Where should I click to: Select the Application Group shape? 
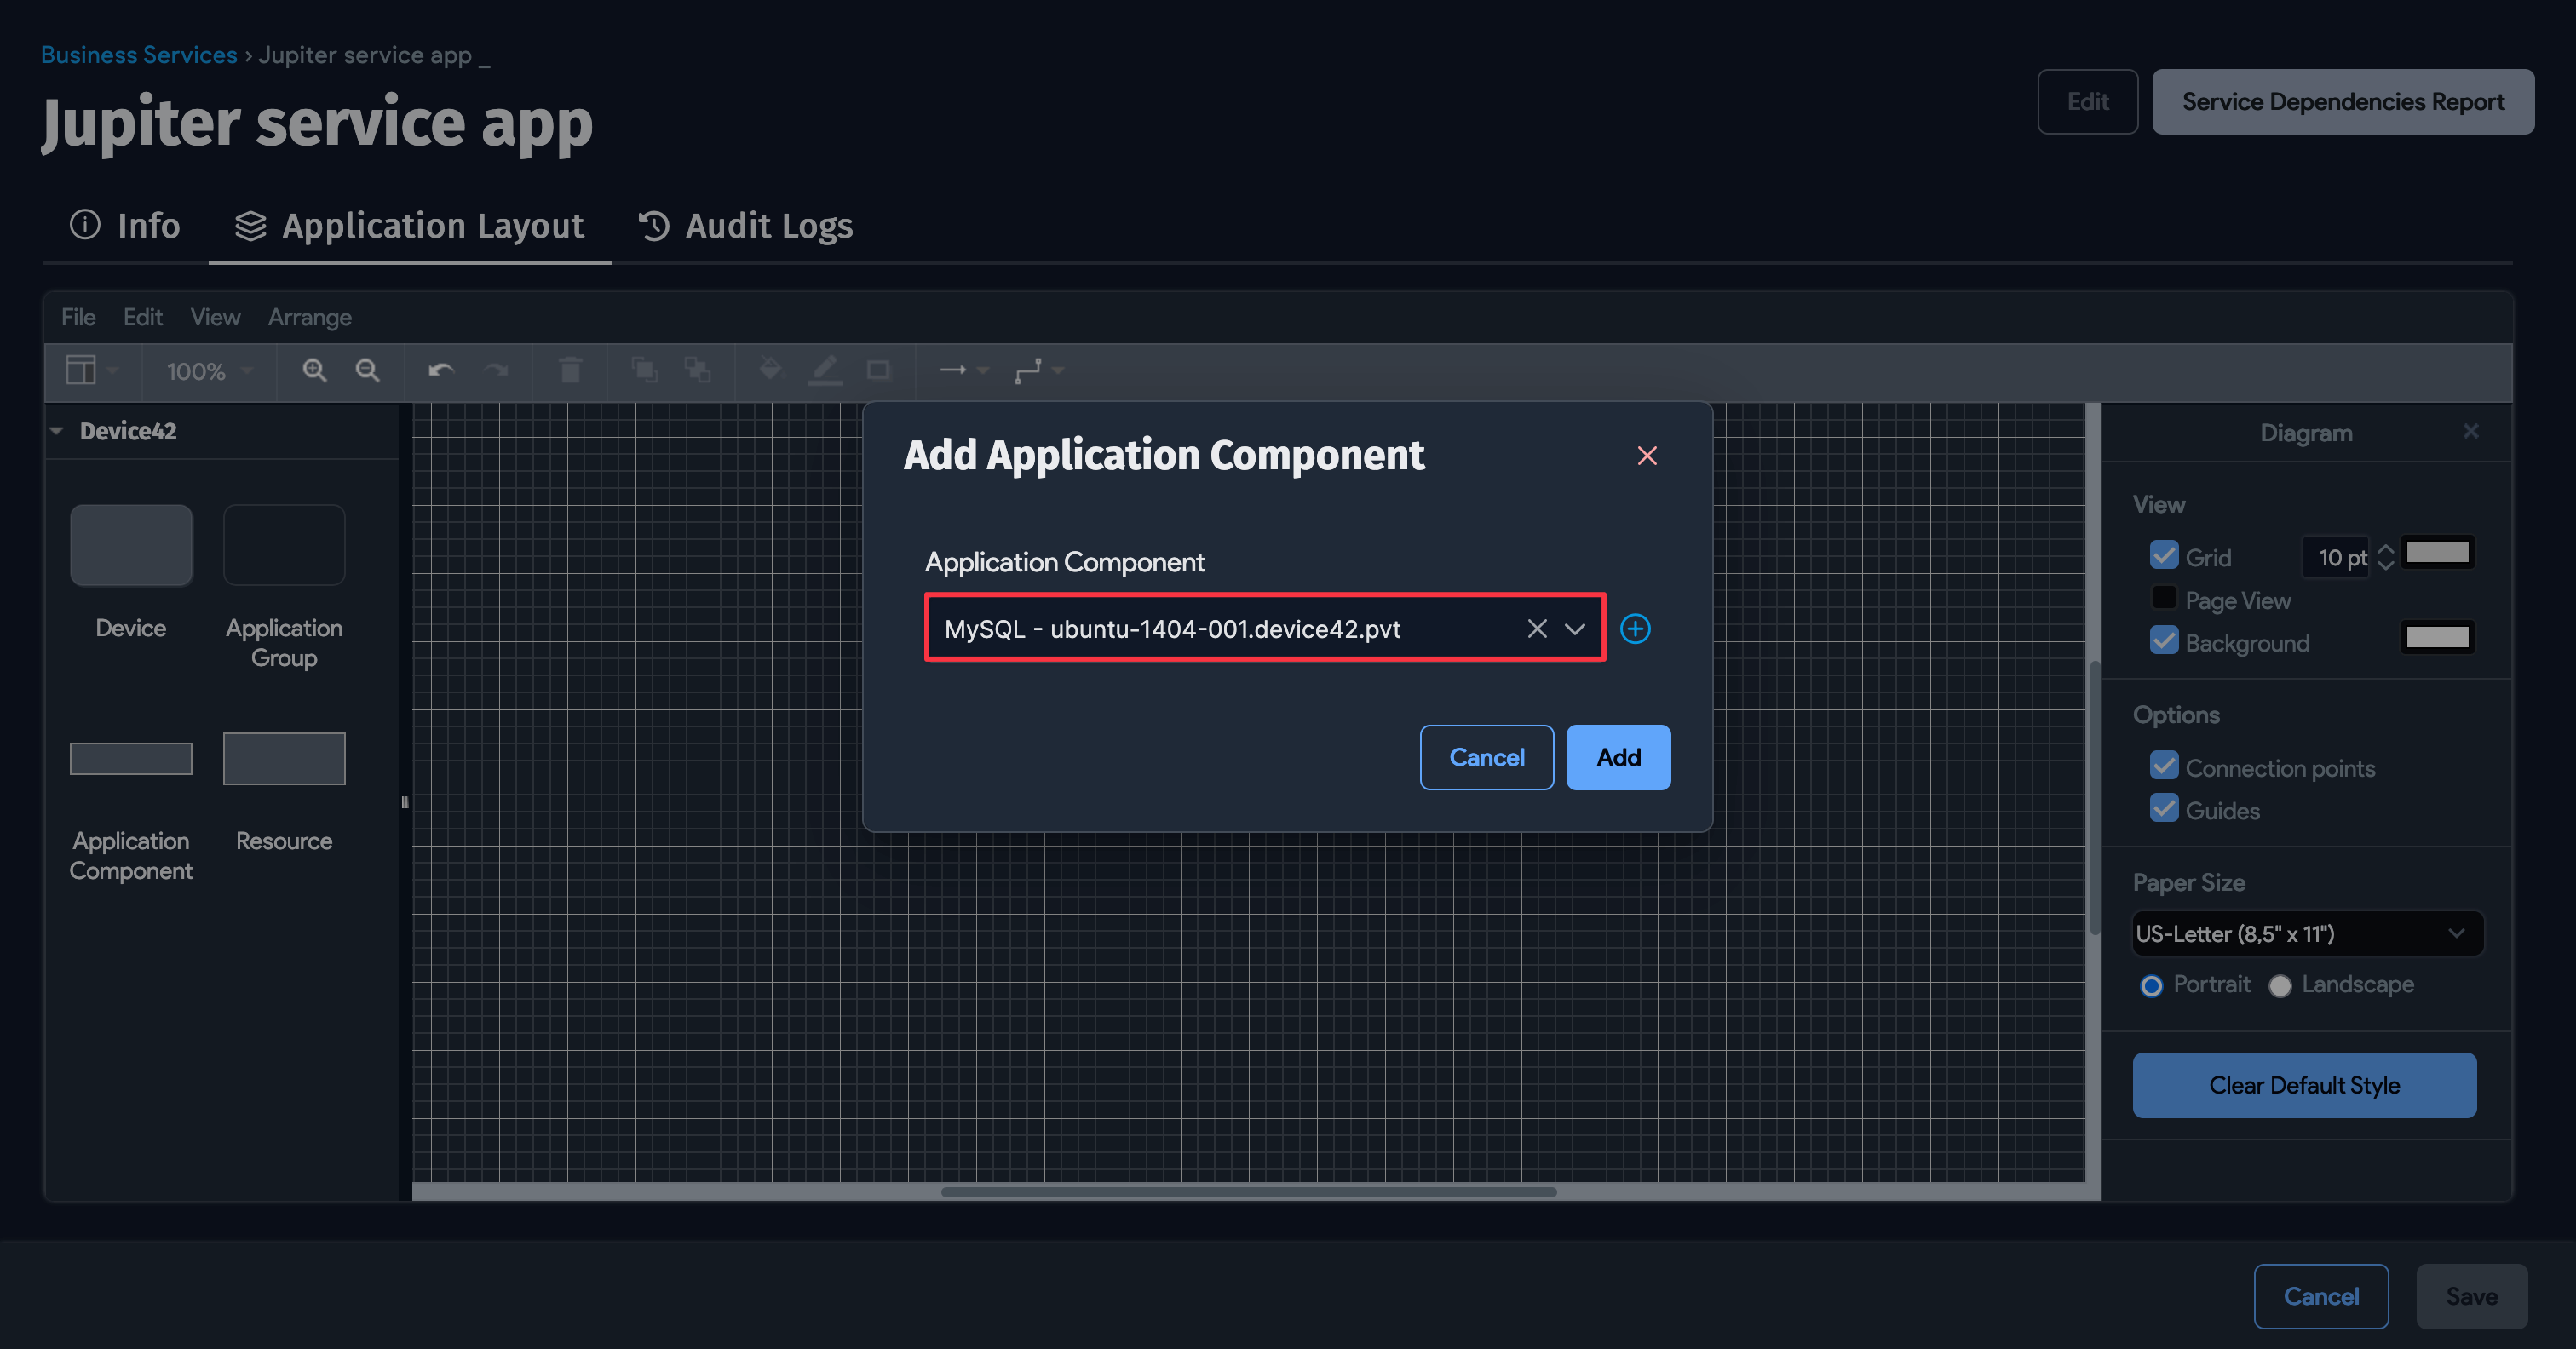coord(284,545)
